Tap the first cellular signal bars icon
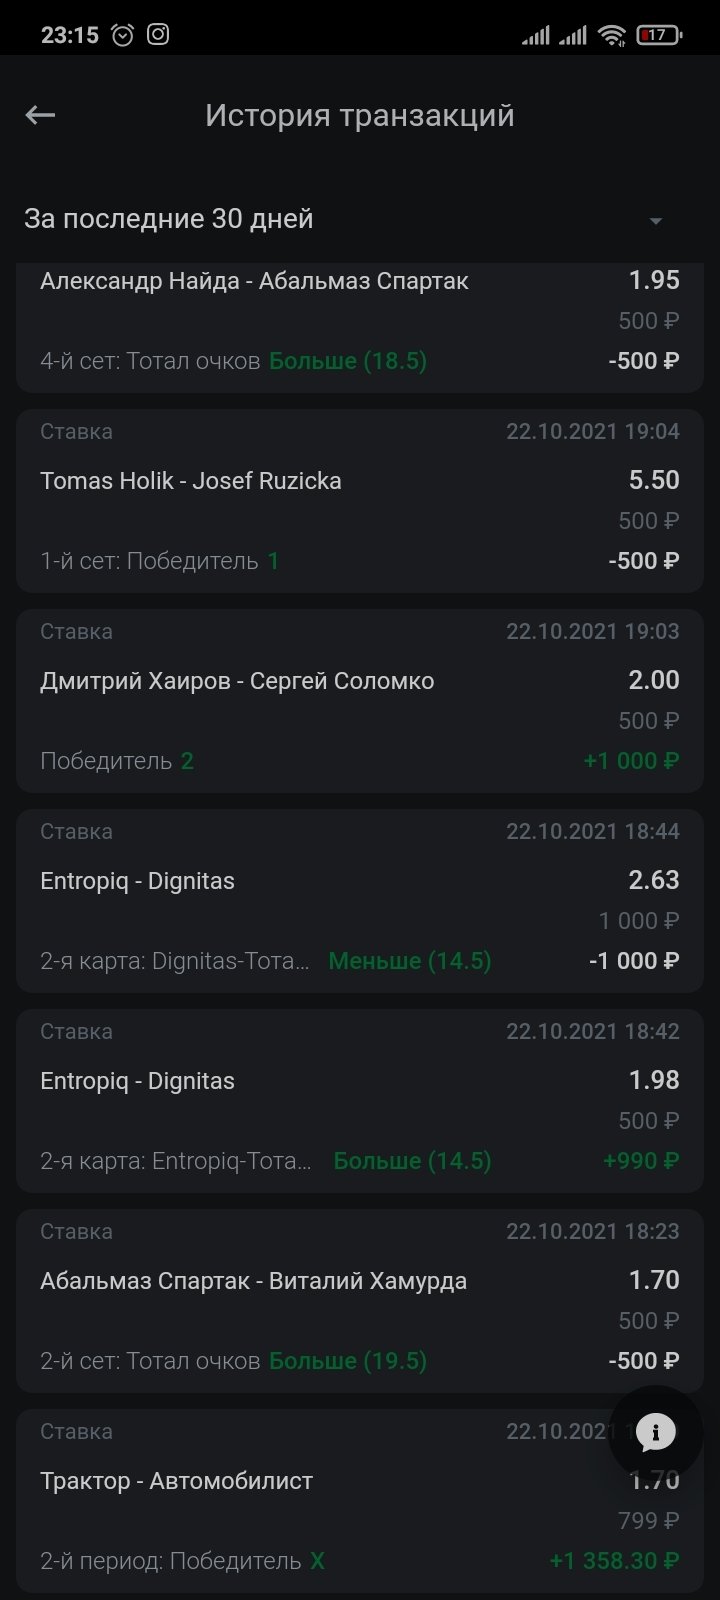Screen dimensions: 720x1600 click(536, 36)
